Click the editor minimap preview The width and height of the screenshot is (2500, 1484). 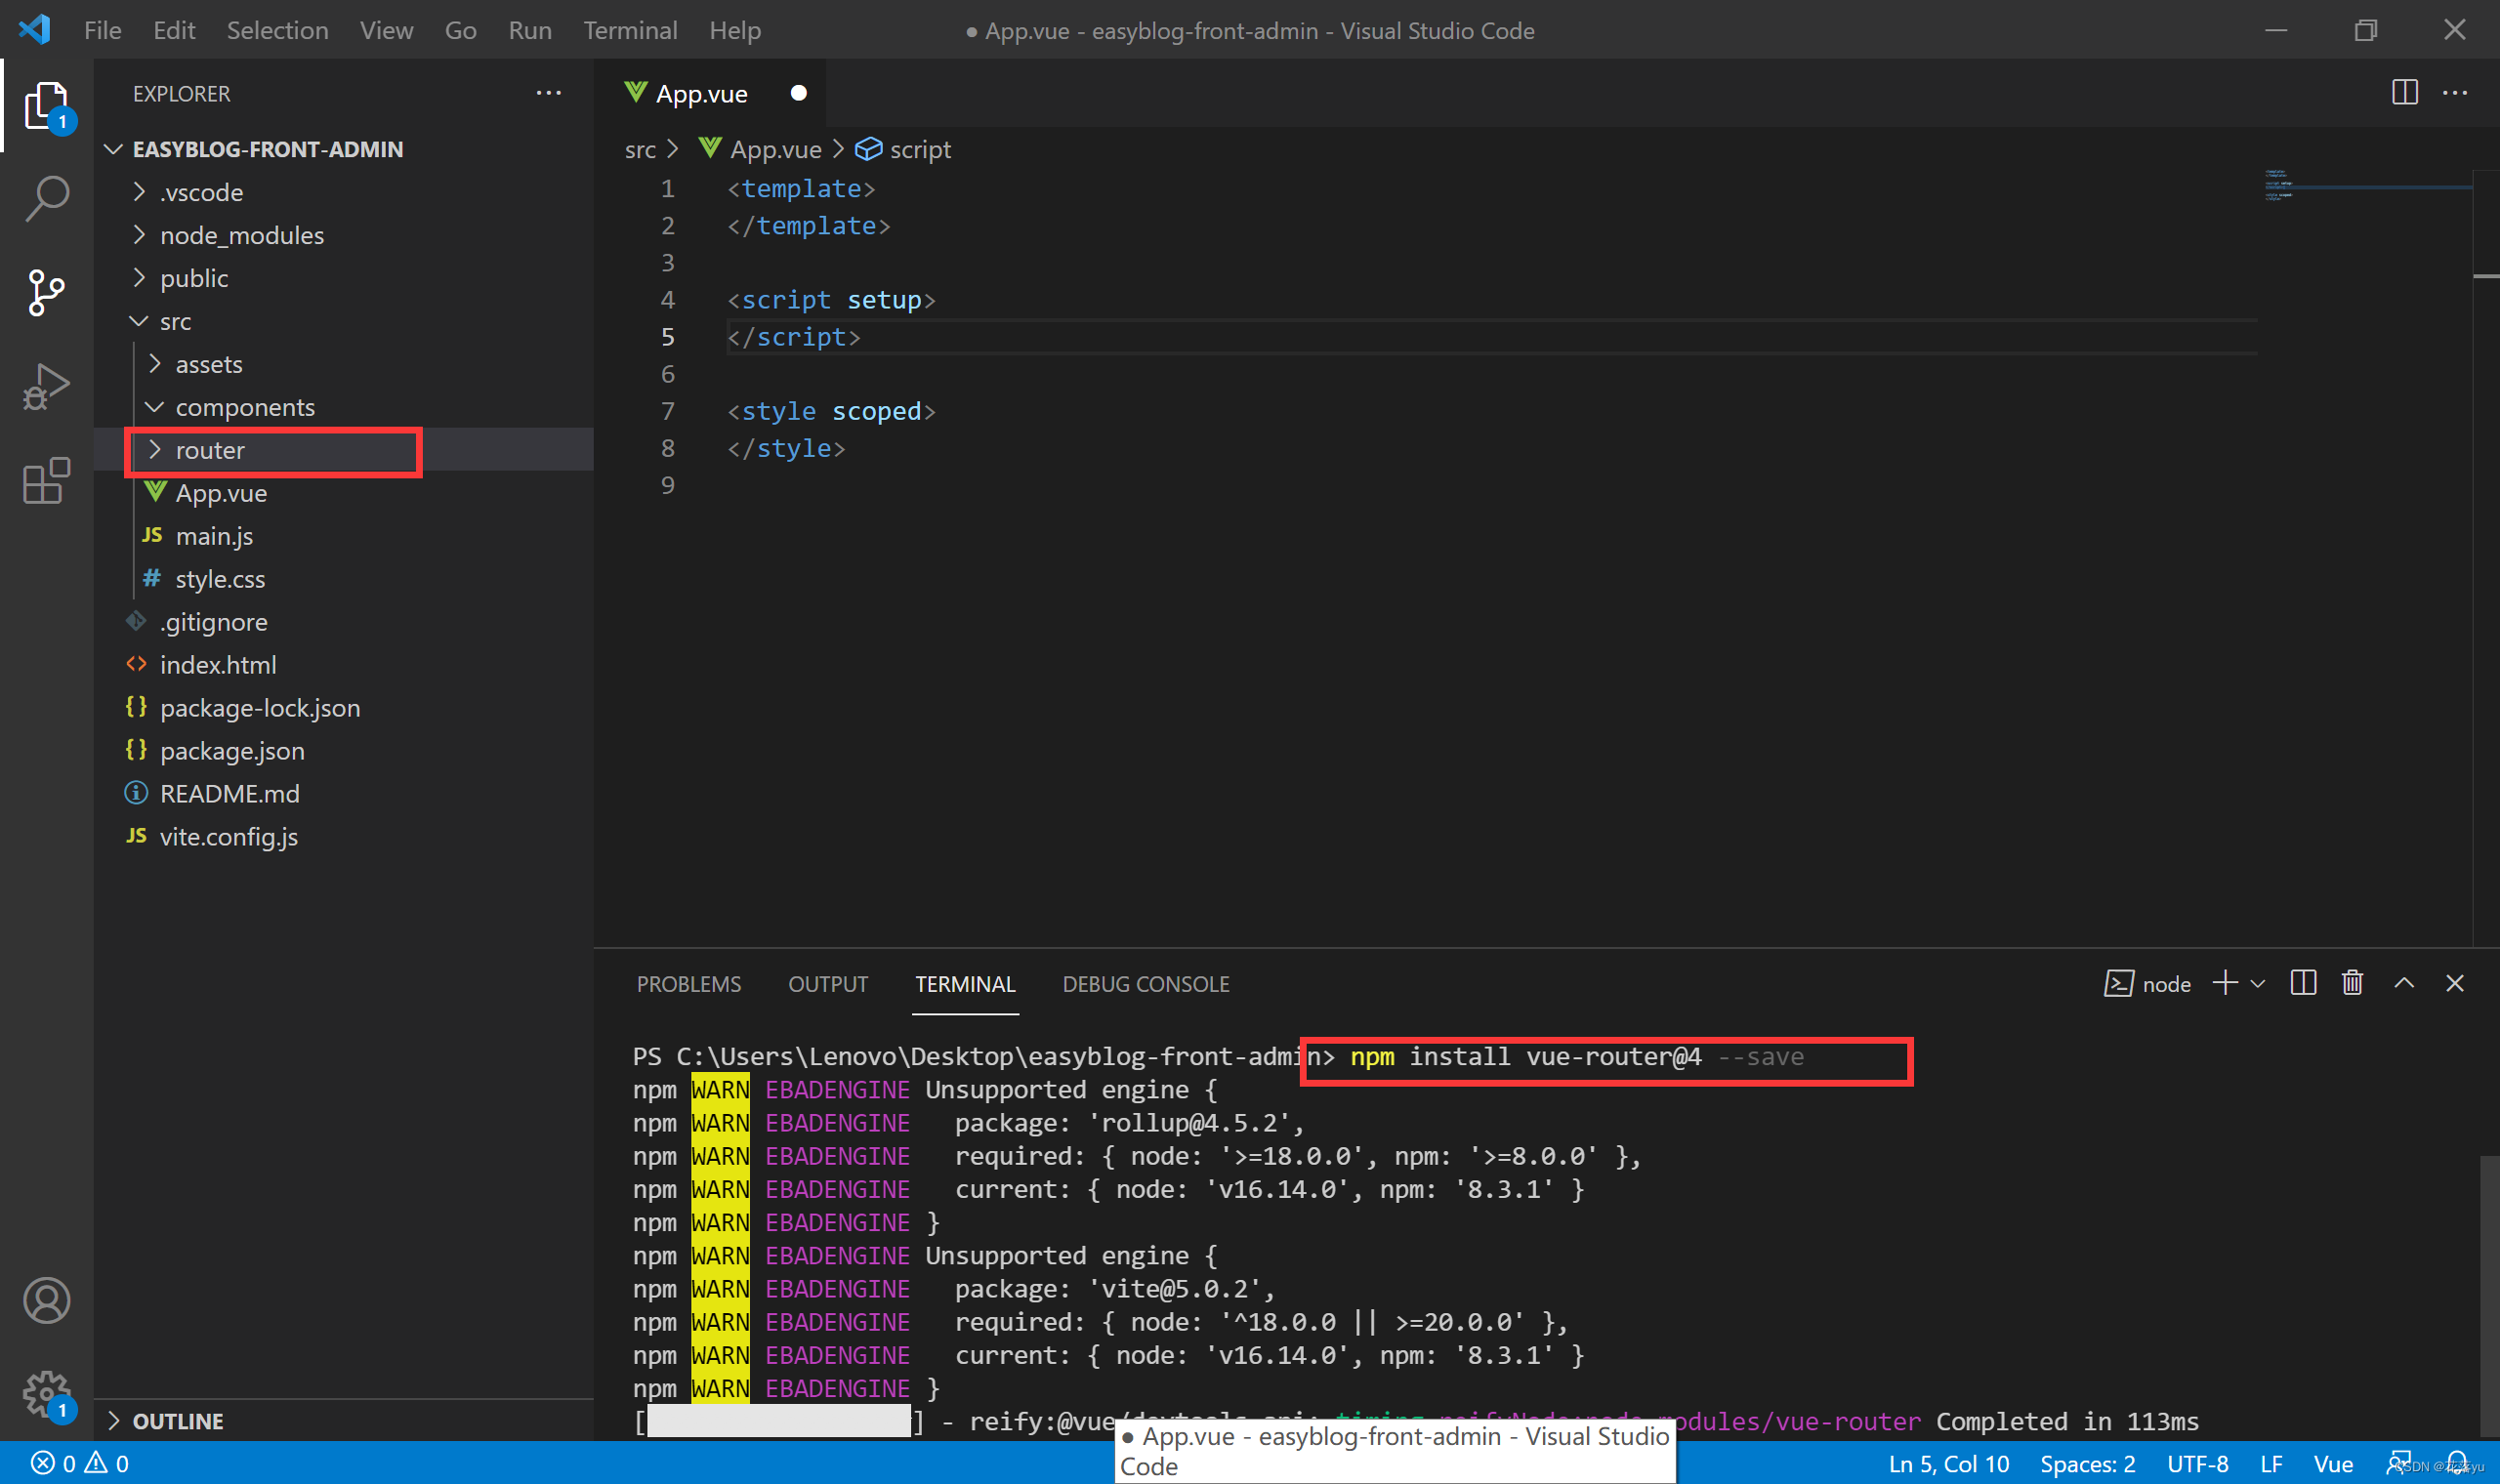2366,186
